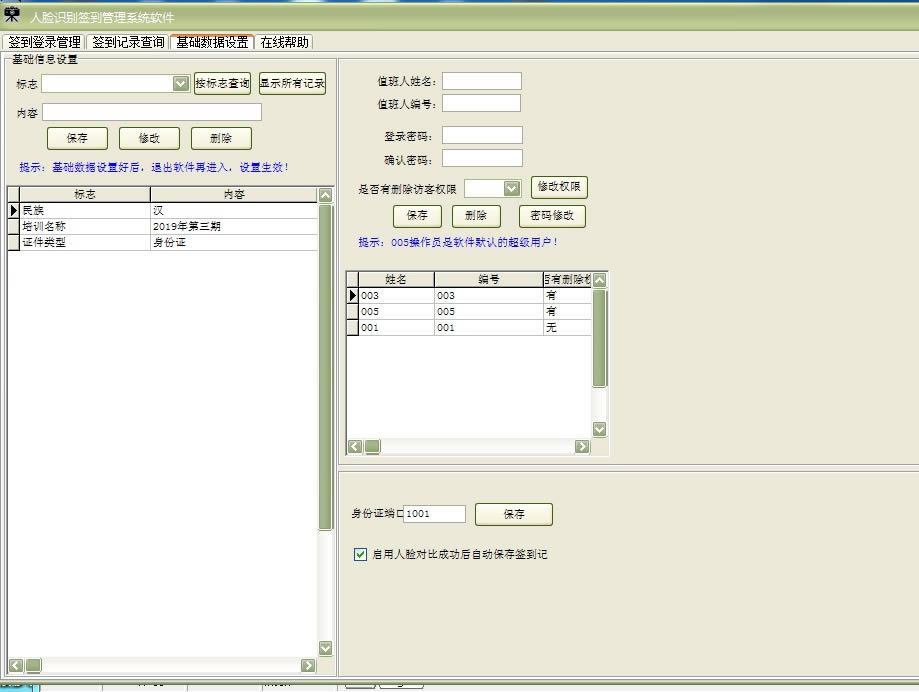Focus the 值班人姓名 input field

pyautogui.click(x=481, y=81)
